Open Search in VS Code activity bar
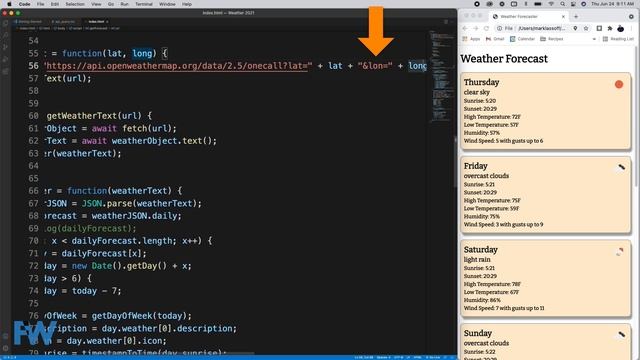640x360 pixels. point(5,36)
